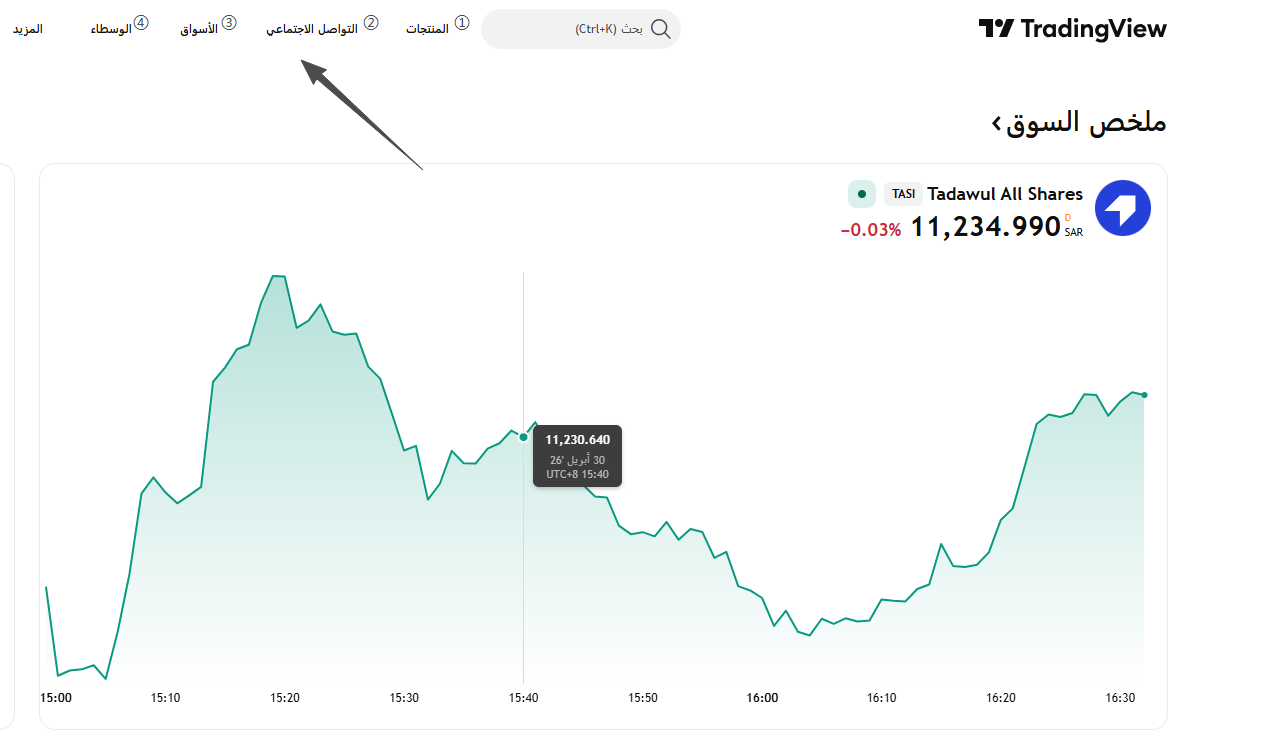Click the Tadawul All Shares round logo
This screenshot has width=1262, height=743.
(1123, 208)
